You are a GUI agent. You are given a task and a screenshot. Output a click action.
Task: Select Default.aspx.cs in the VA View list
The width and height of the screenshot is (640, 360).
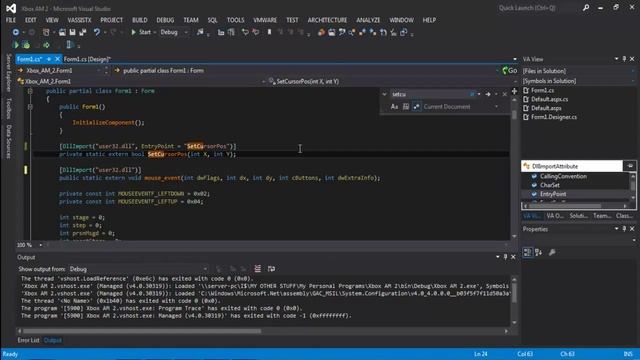coord(549,99)
